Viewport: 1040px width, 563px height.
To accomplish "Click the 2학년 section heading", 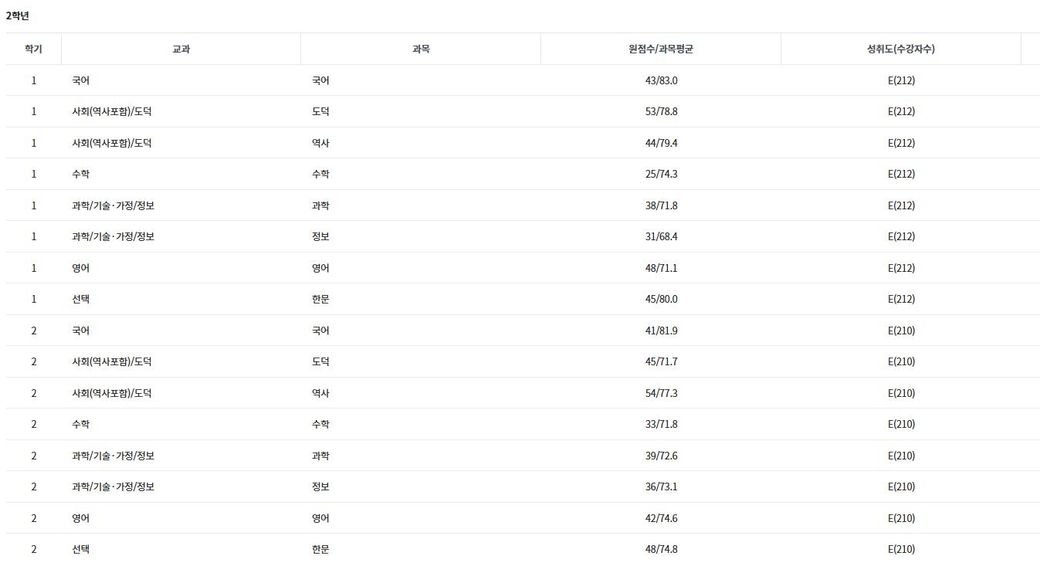I will tap(18, 15).
